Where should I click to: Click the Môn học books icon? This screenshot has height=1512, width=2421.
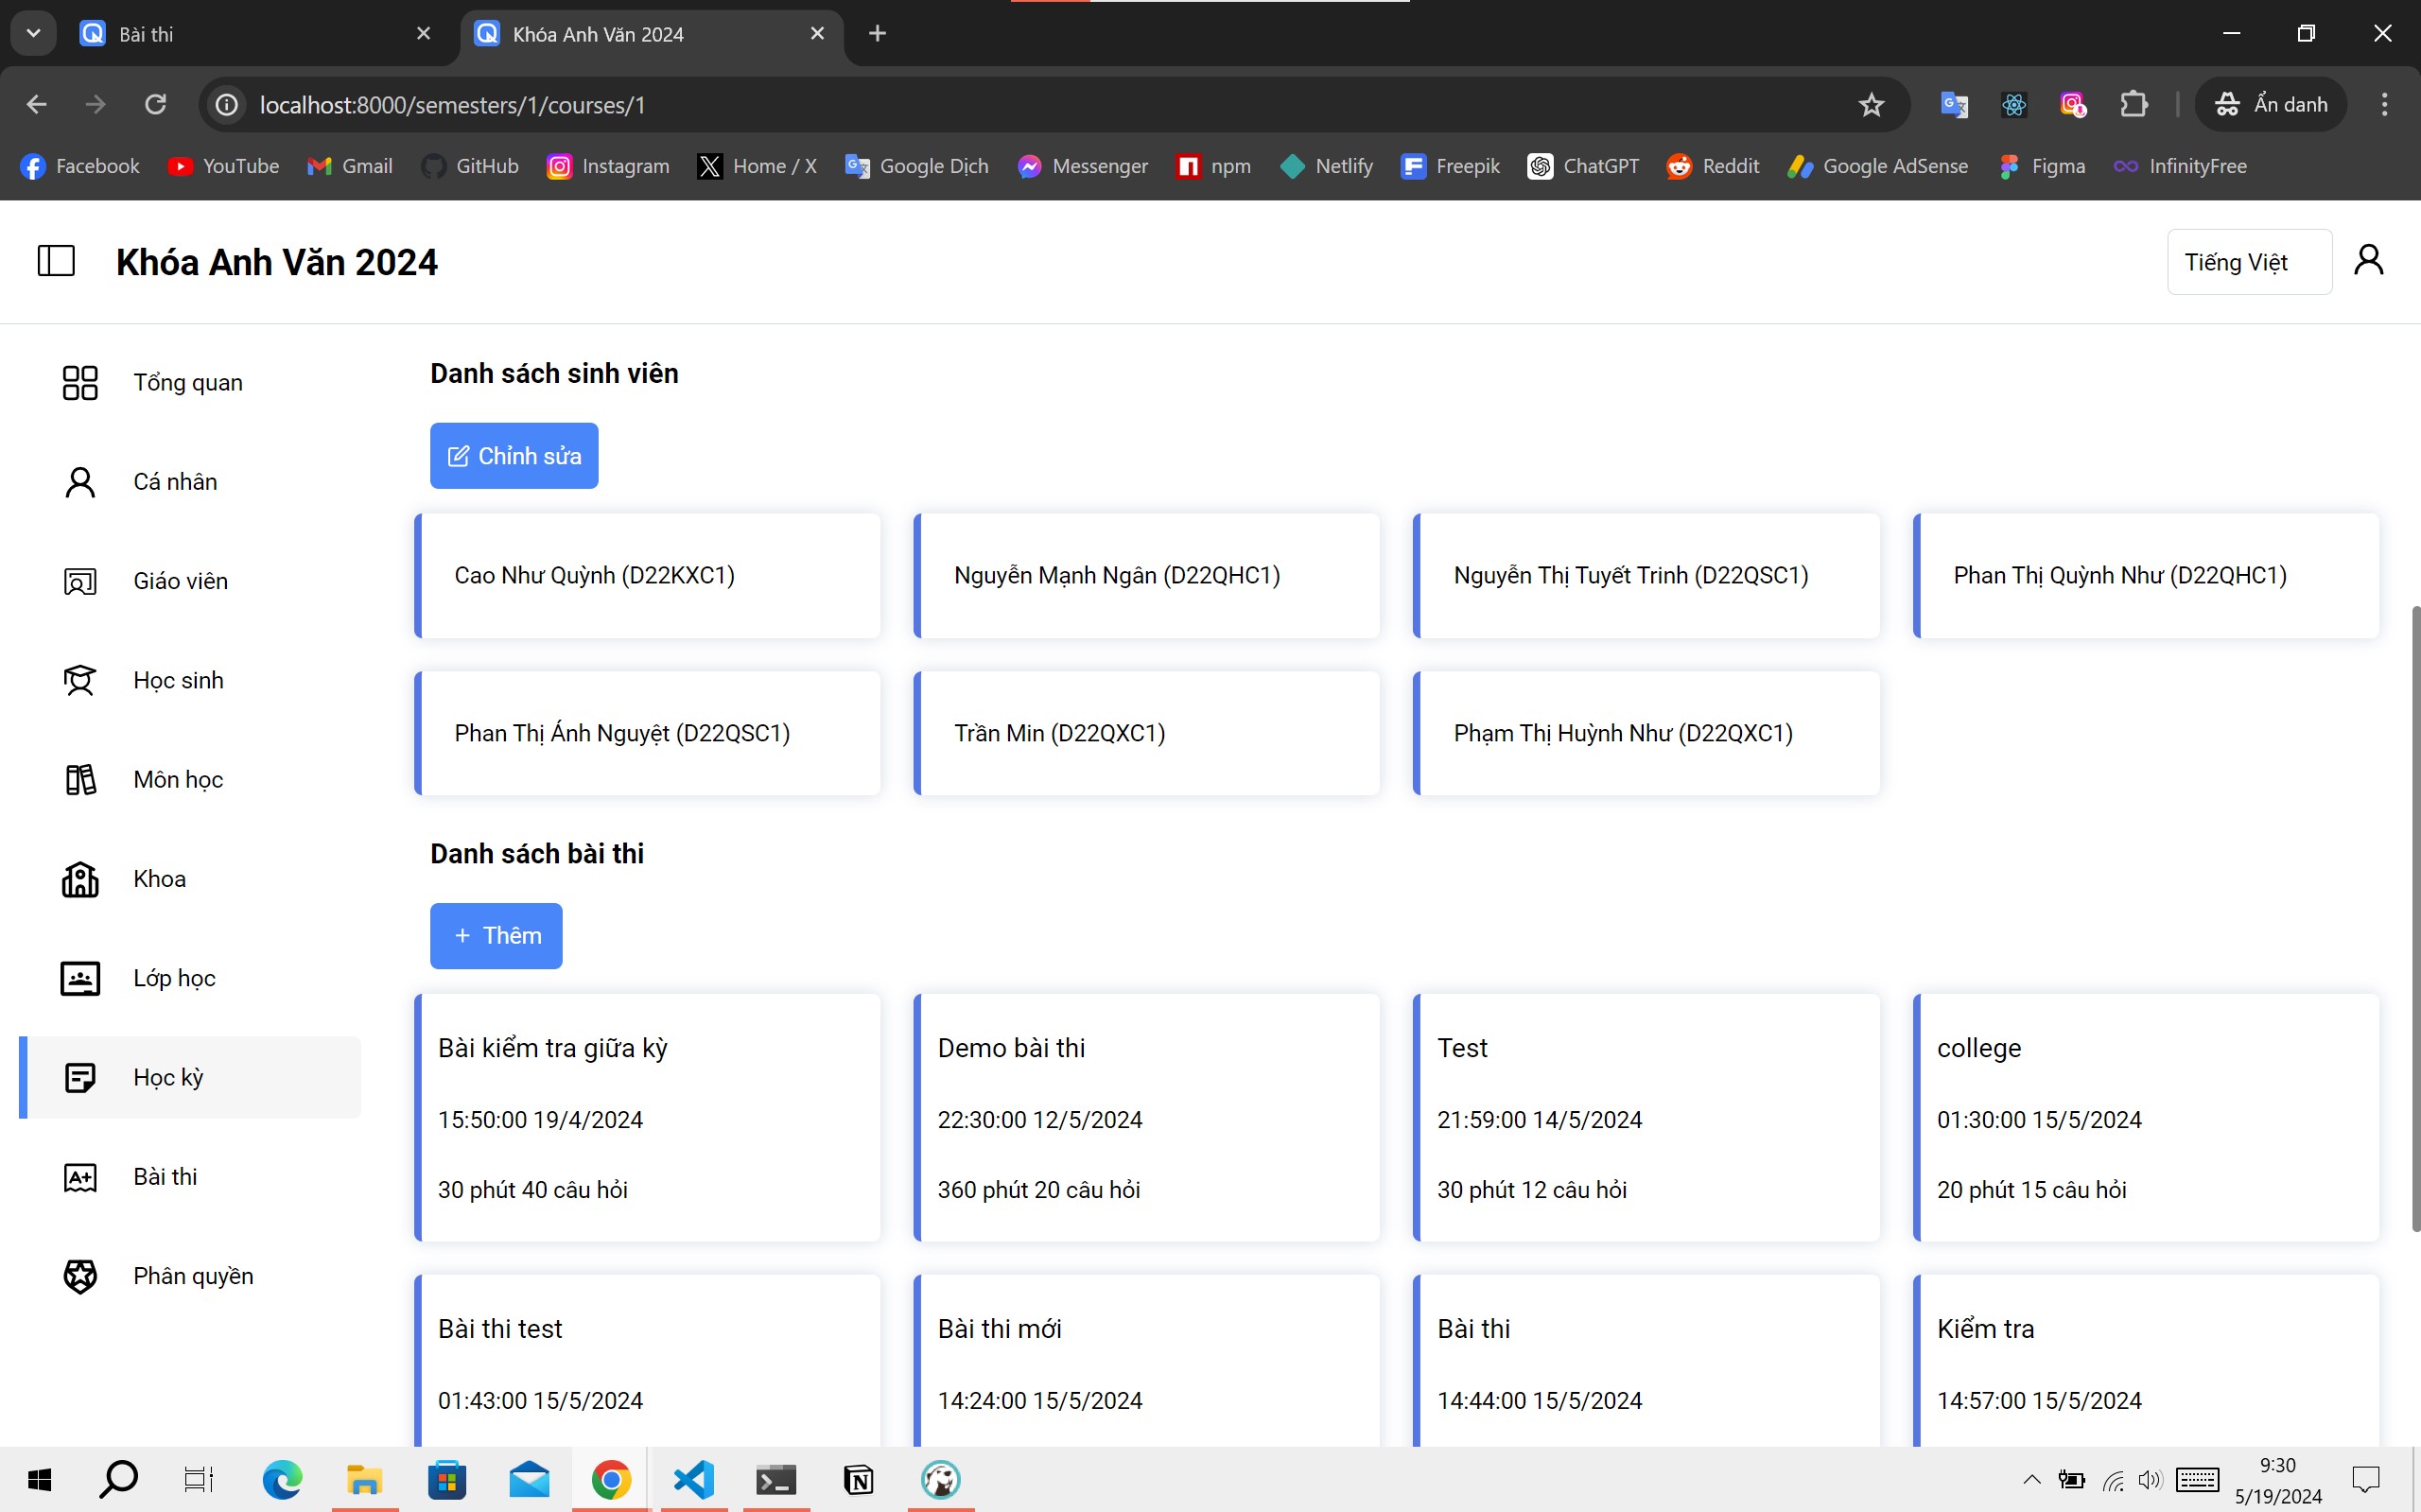pos(80,779)
